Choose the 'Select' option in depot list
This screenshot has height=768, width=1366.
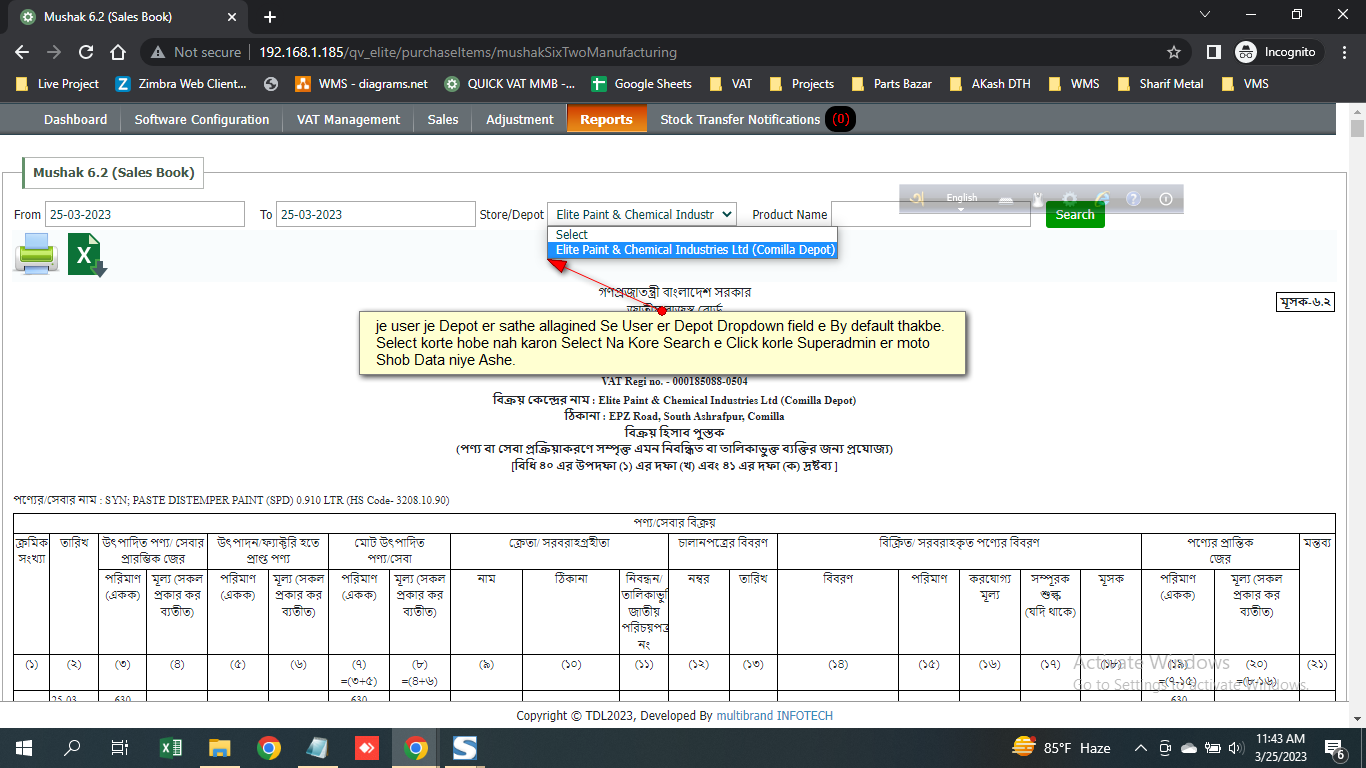(x=692, y=234)
